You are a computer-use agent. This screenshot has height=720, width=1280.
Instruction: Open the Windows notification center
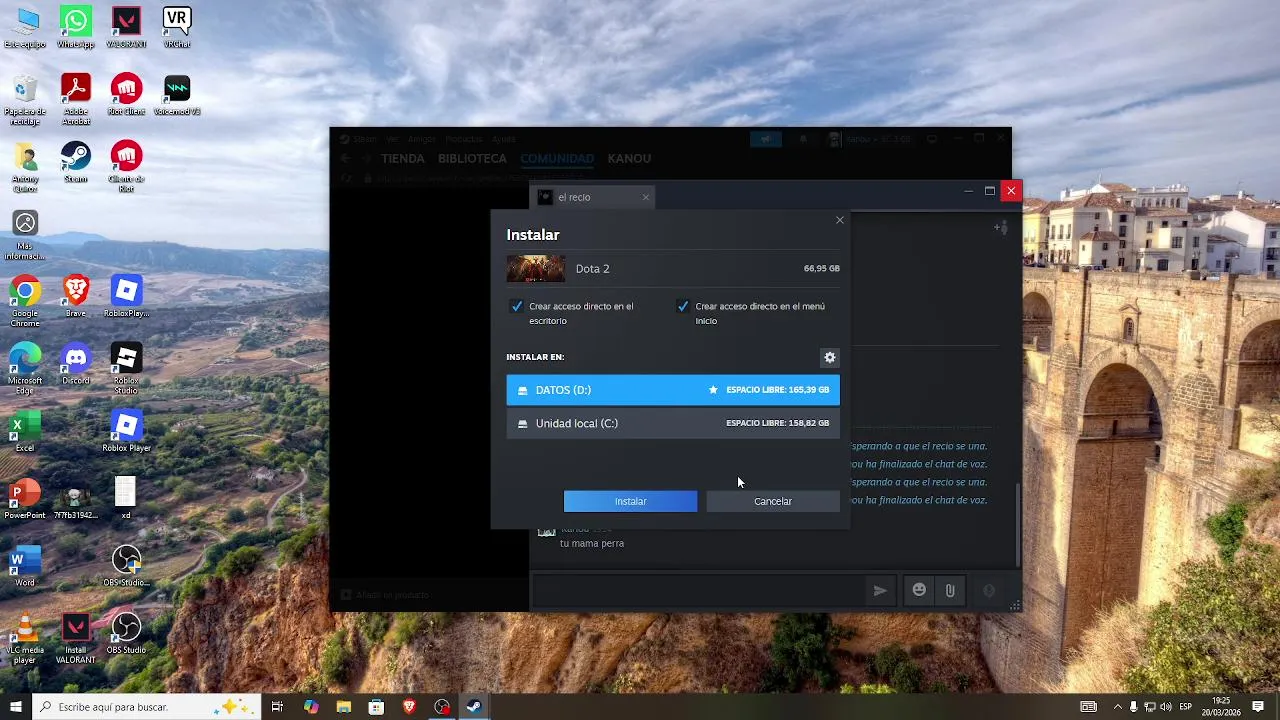(1258, 707)
